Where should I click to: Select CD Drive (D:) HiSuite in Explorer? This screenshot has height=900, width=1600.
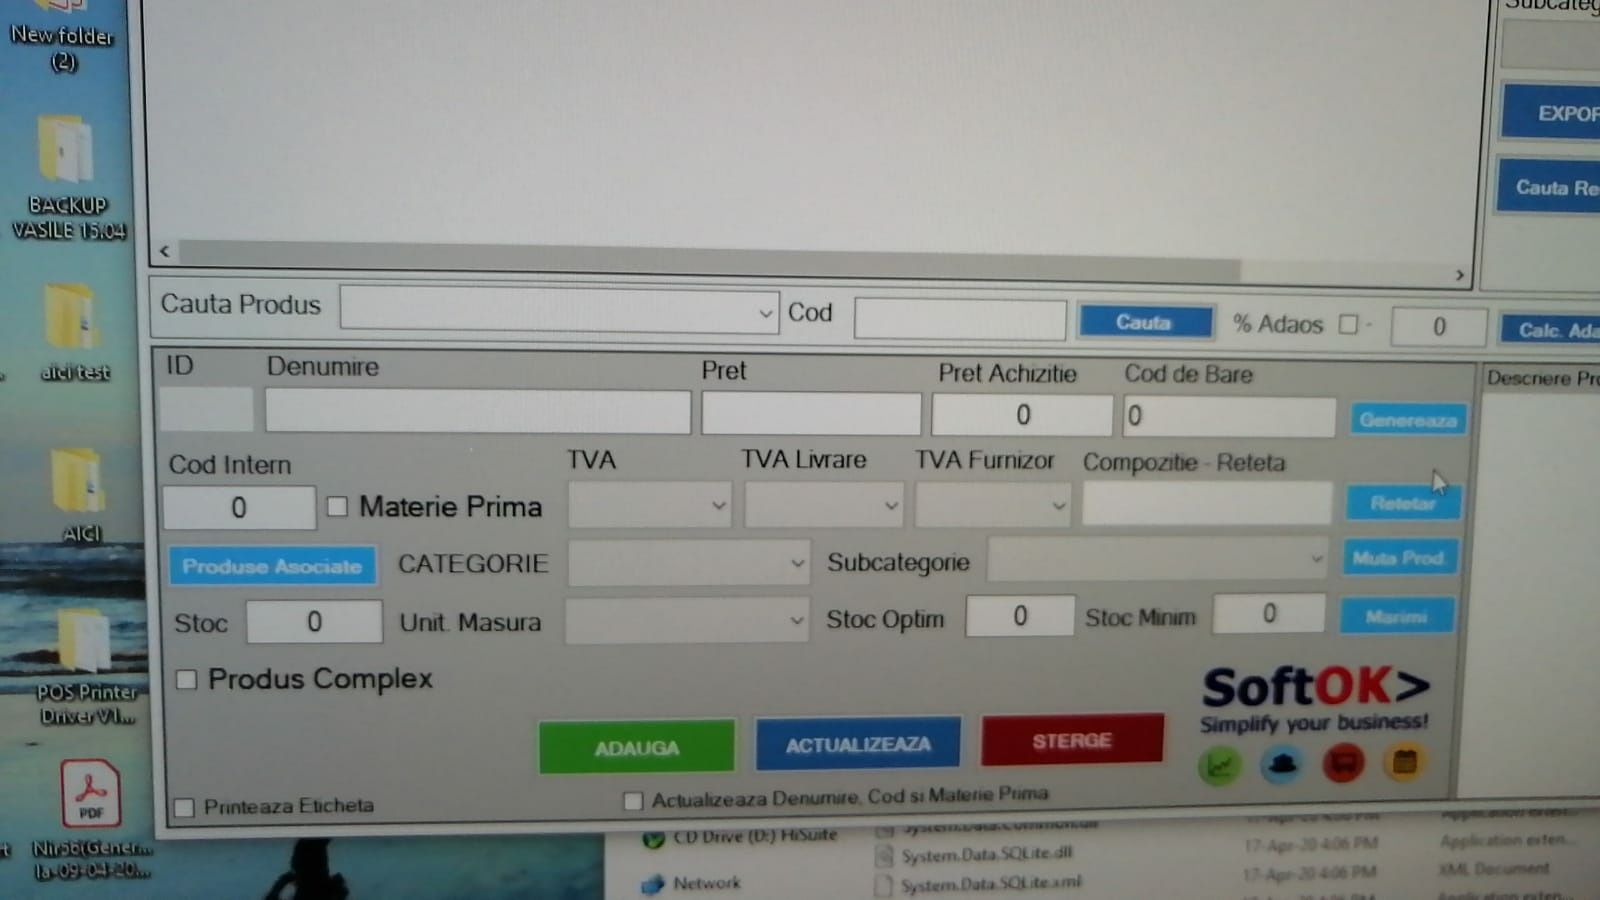741,836
